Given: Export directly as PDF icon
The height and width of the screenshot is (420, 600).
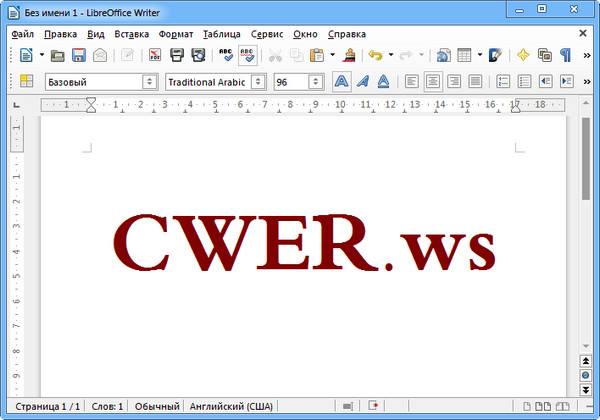Looking at the screenshot, I should point(155,55).
